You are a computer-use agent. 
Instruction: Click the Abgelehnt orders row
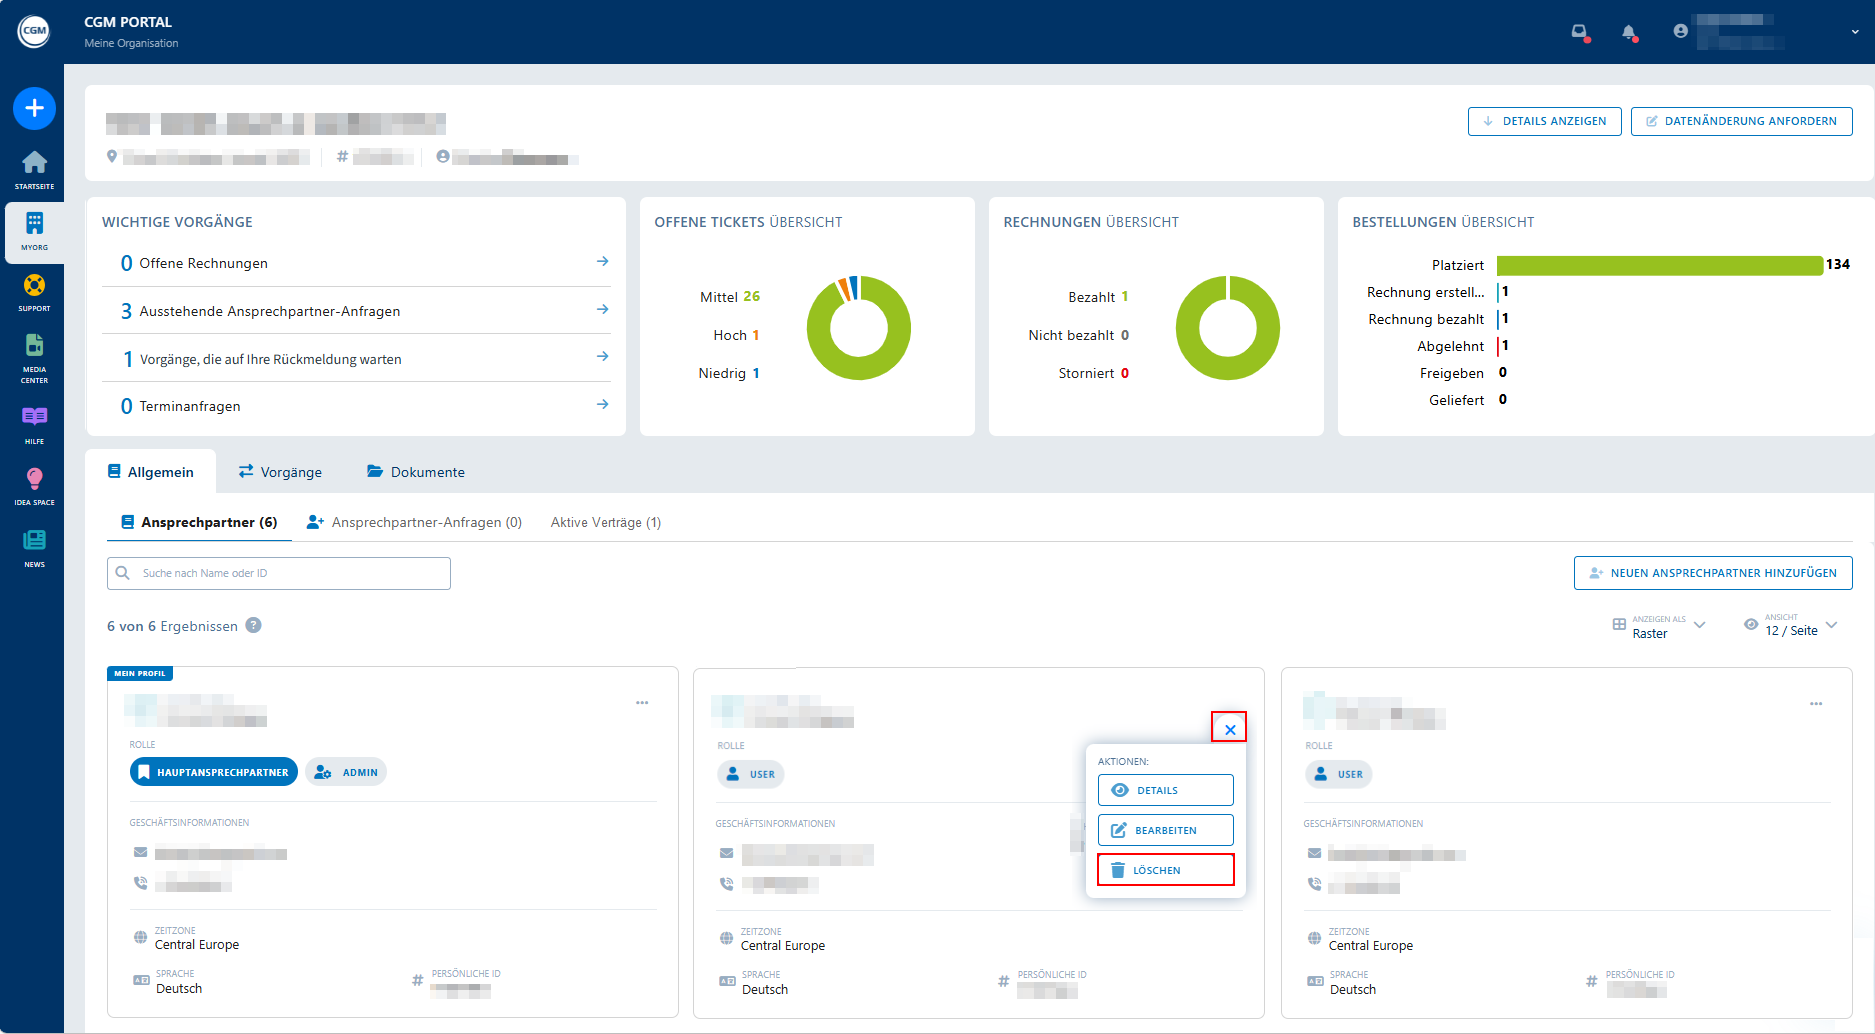pyautogui.click(x=1463, y=346)
